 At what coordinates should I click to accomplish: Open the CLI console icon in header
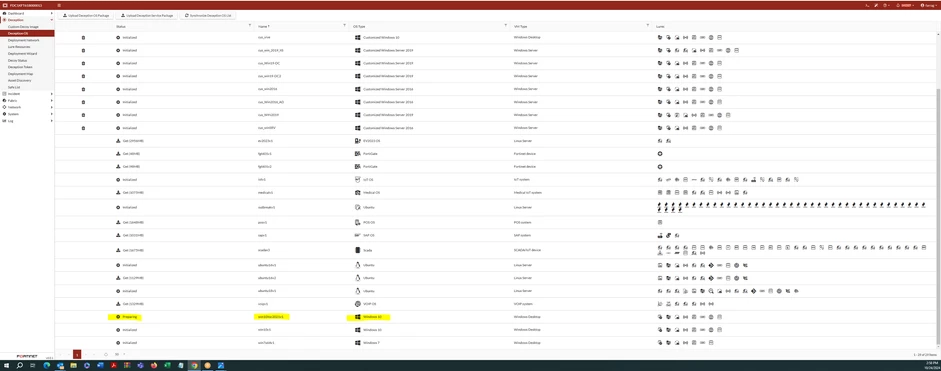click(x=867, y=5)
